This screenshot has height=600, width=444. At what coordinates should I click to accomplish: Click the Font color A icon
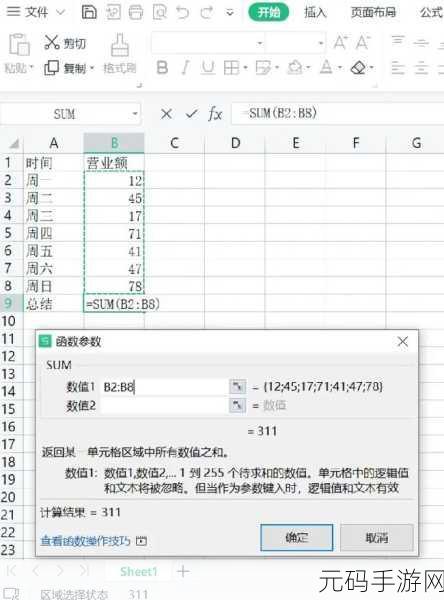pyautogui.click(x=326, y=68)
